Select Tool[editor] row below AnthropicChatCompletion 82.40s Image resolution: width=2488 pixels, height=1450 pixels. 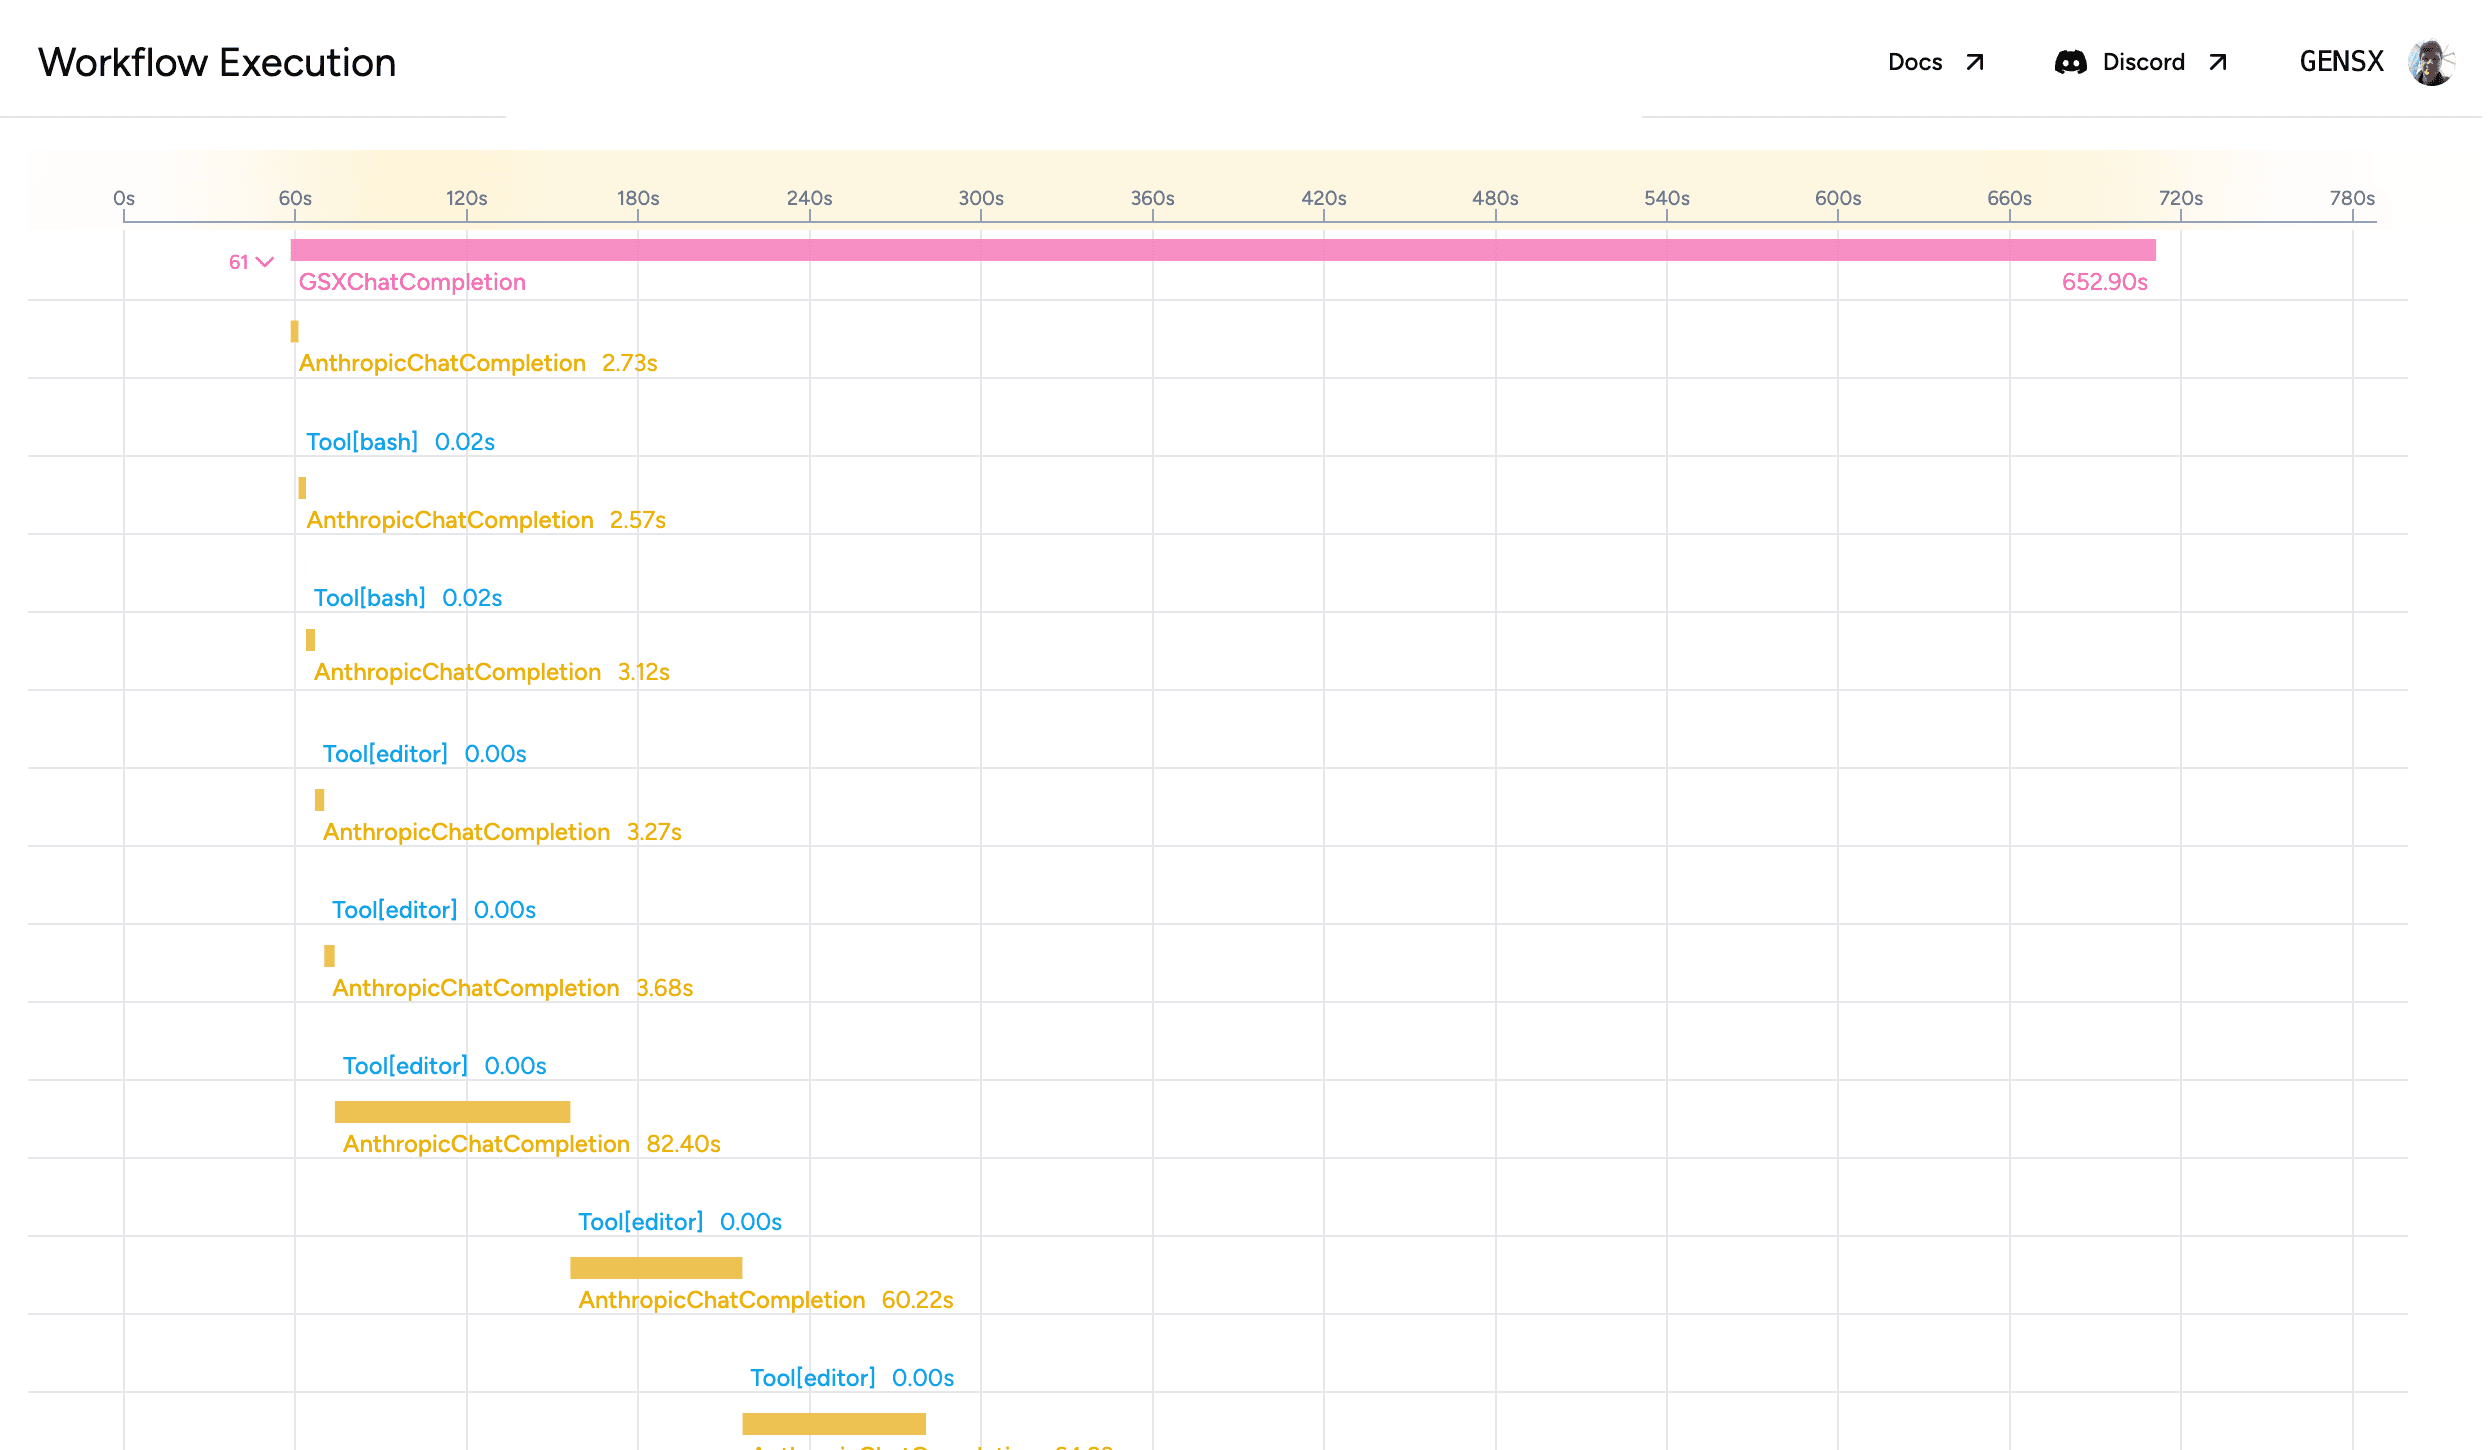(680, 1222)
